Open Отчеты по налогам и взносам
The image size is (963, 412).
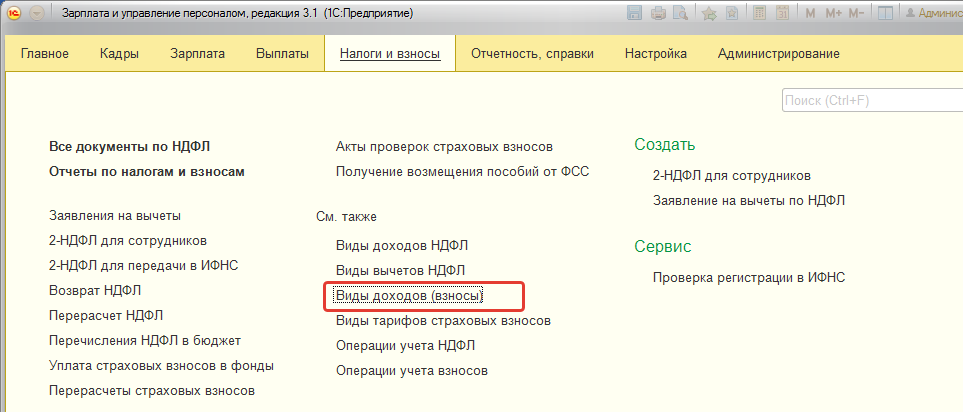147,172
